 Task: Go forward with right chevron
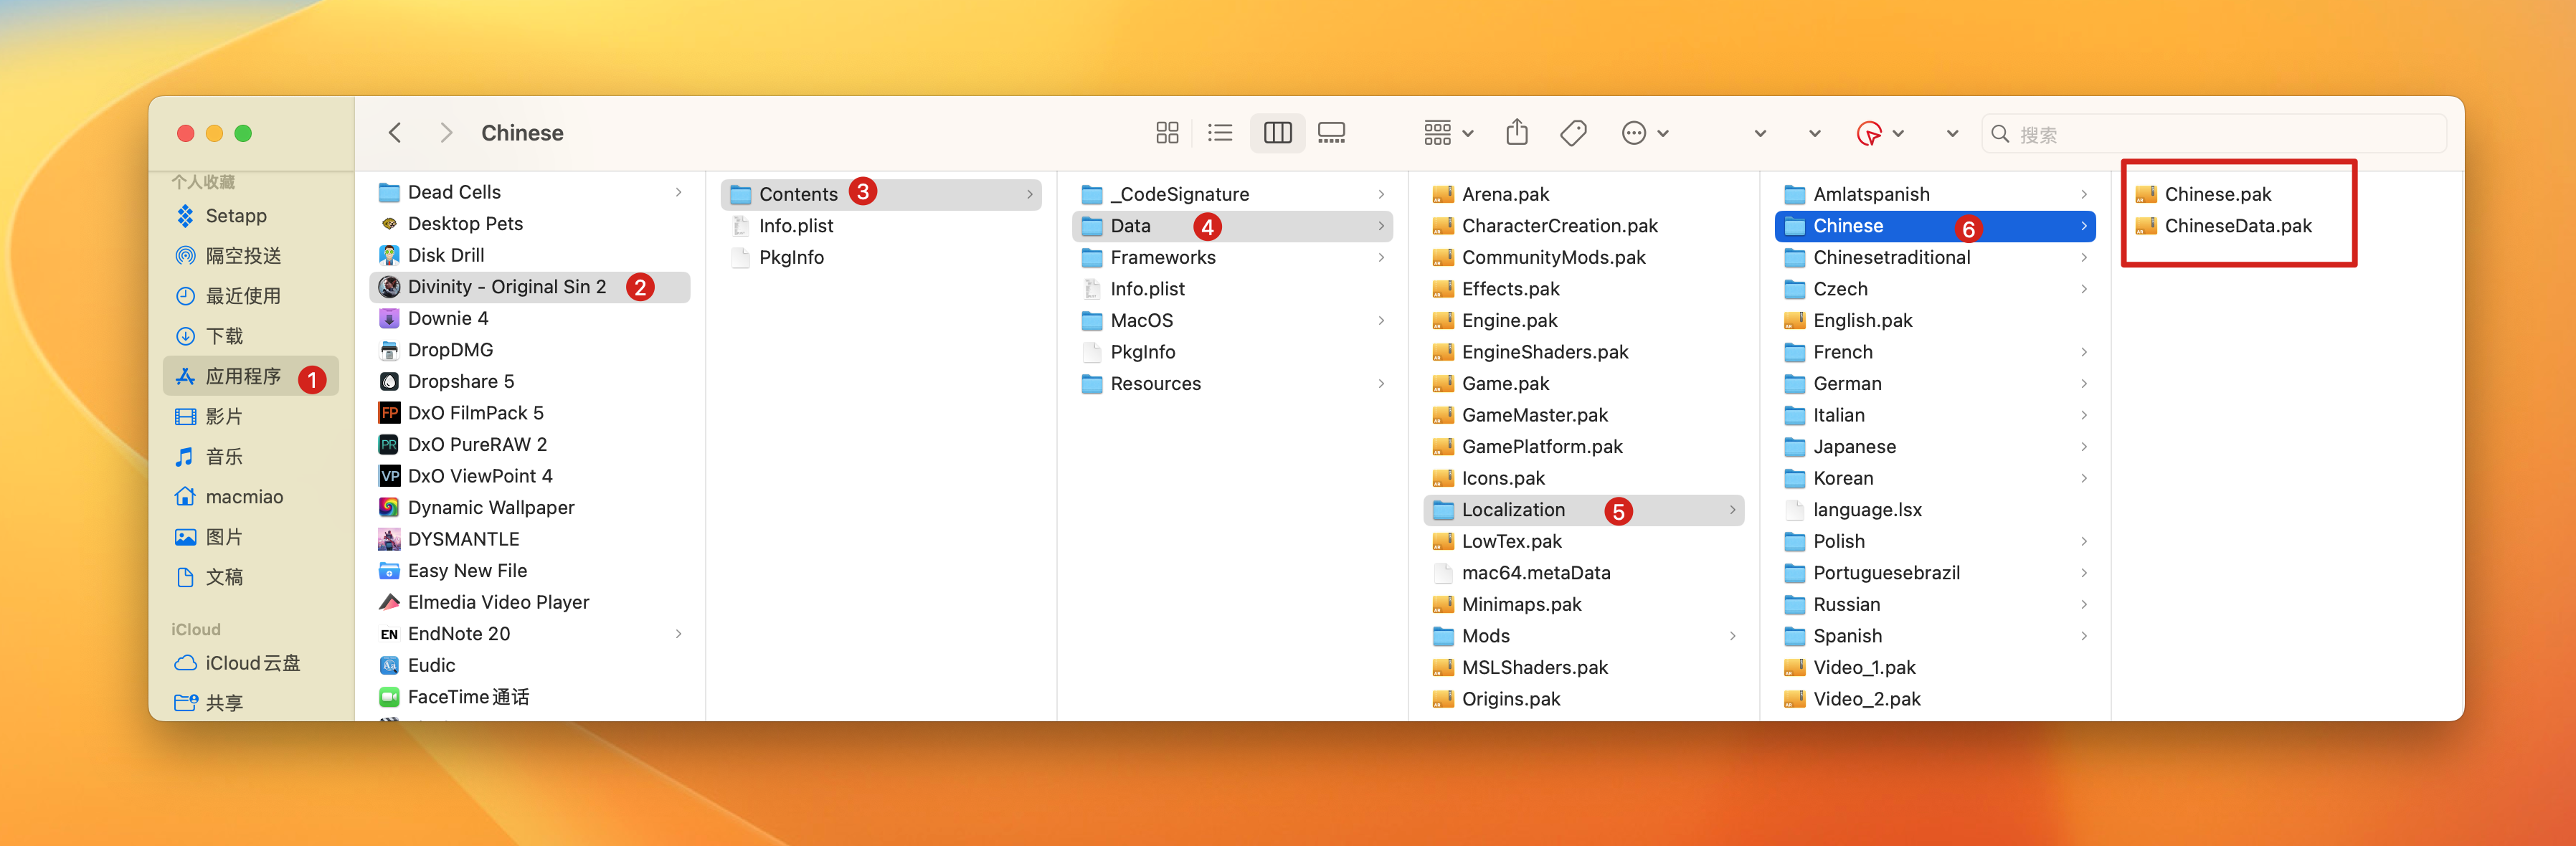click(x=446, y=133)
